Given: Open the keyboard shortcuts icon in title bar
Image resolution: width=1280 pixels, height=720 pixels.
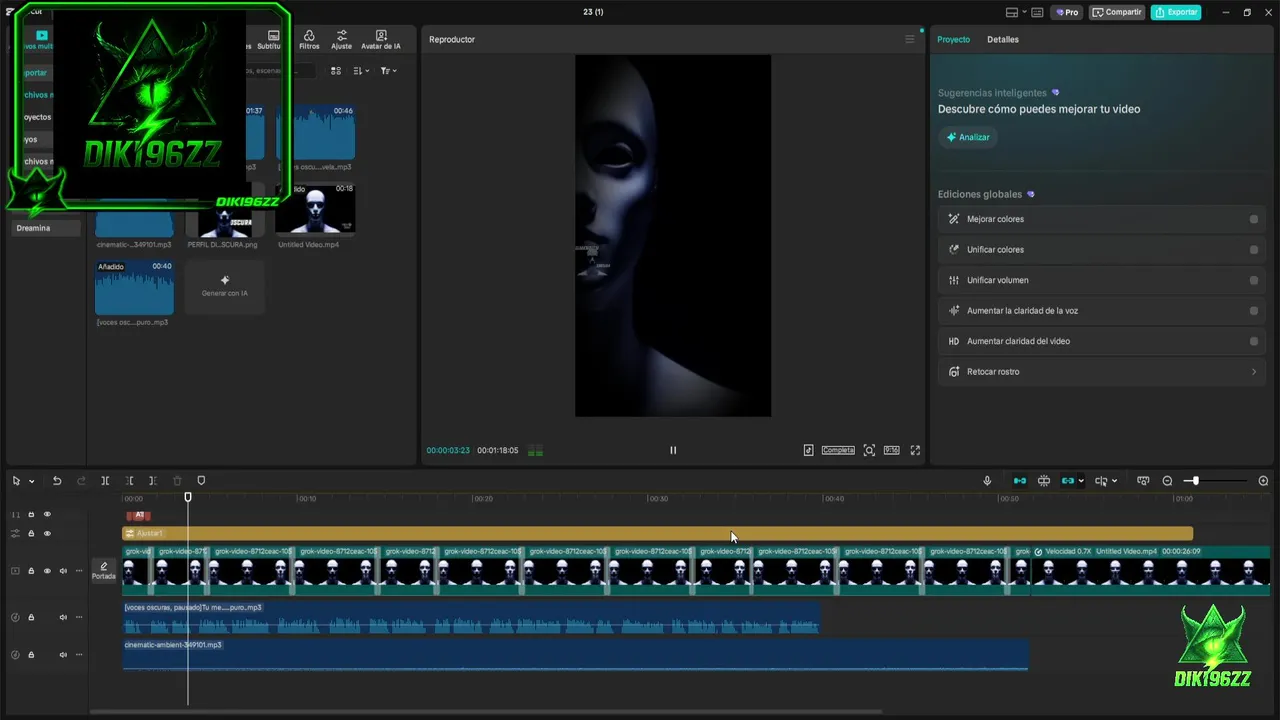Looking at the screenshot, I should (x=1038, y=12).
